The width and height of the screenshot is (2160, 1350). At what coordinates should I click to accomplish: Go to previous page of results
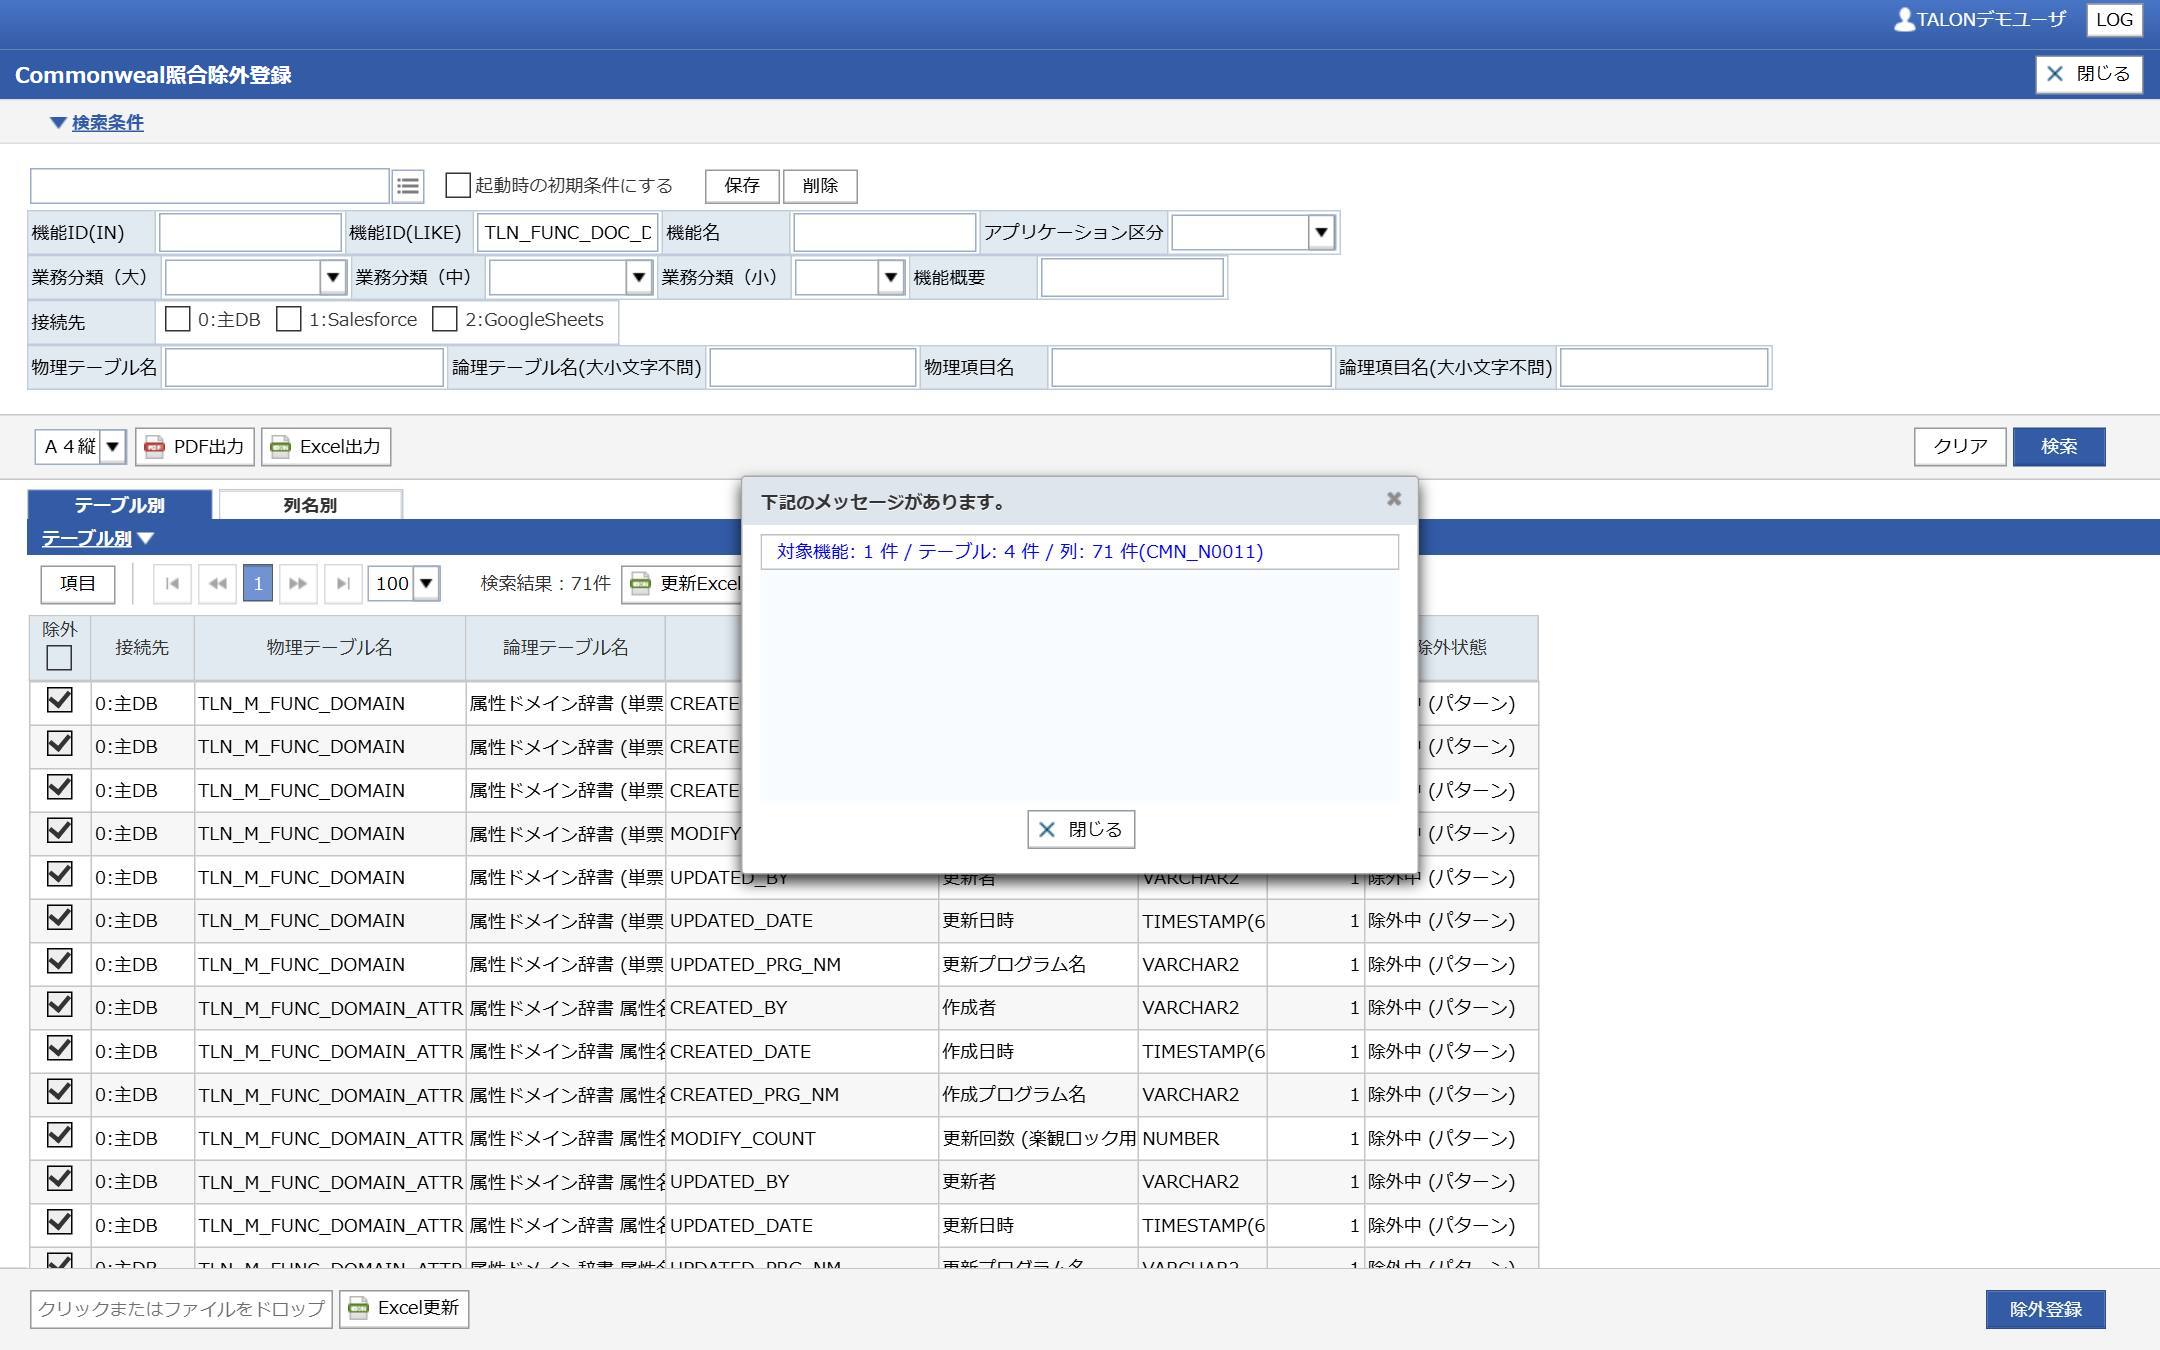217,584
